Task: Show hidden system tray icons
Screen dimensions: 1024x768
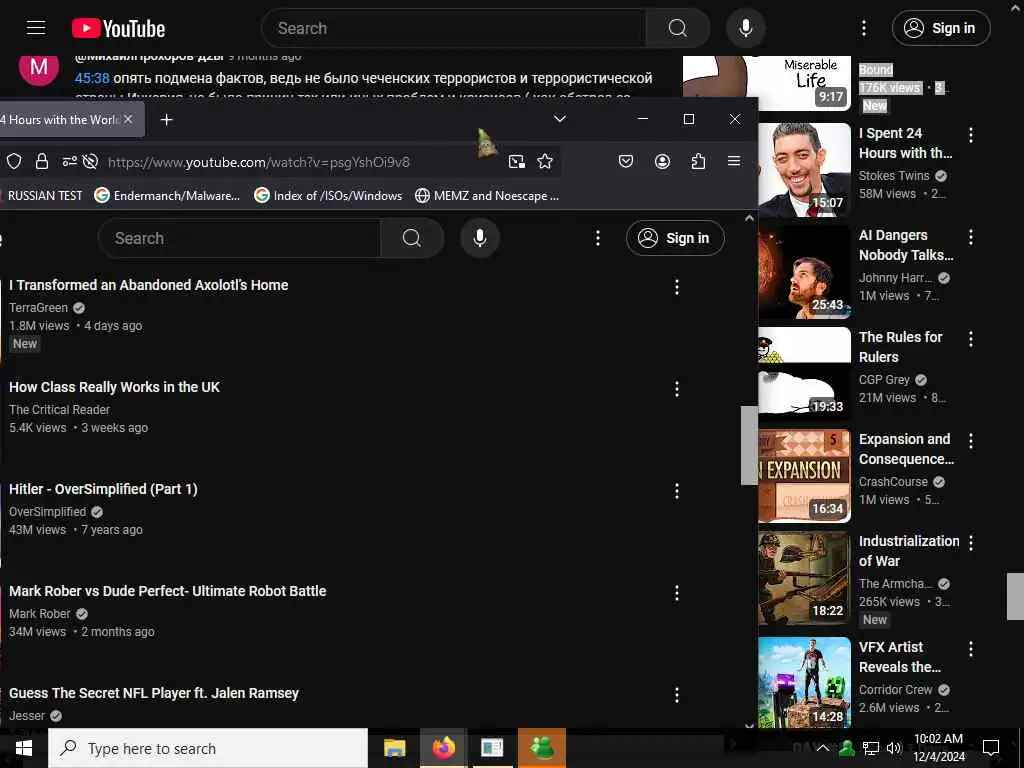Action: pos(823,748)
